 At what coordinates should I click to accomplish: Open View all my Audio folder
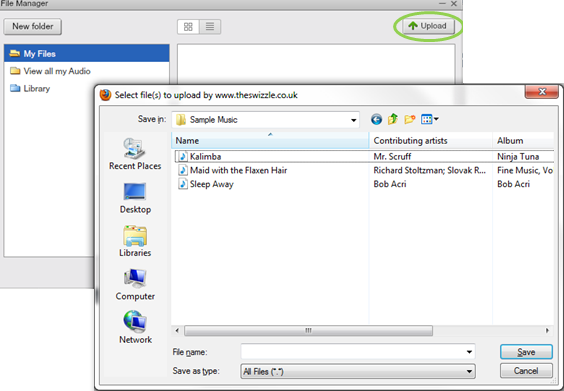click(x=50, y=71)
